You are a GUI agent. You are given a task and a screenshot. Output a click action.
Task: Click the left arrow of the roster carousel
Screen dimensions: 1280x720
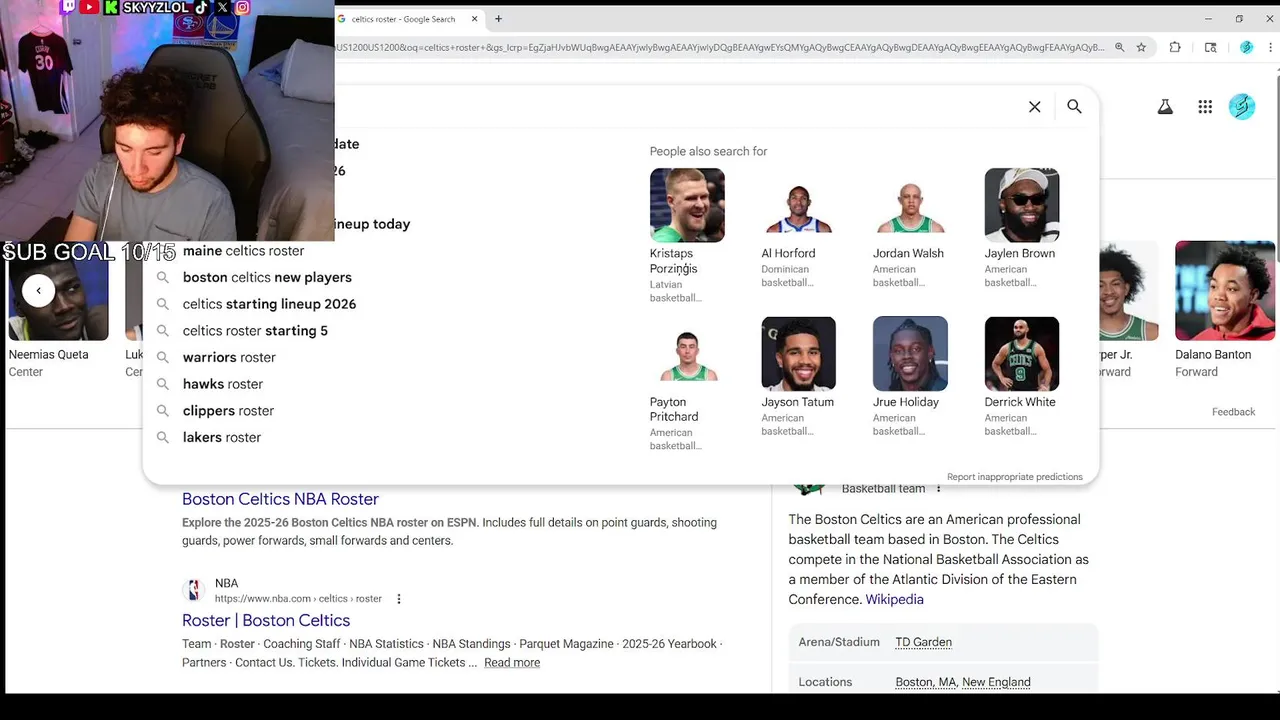pyautogui.click(x=38, y=291)
